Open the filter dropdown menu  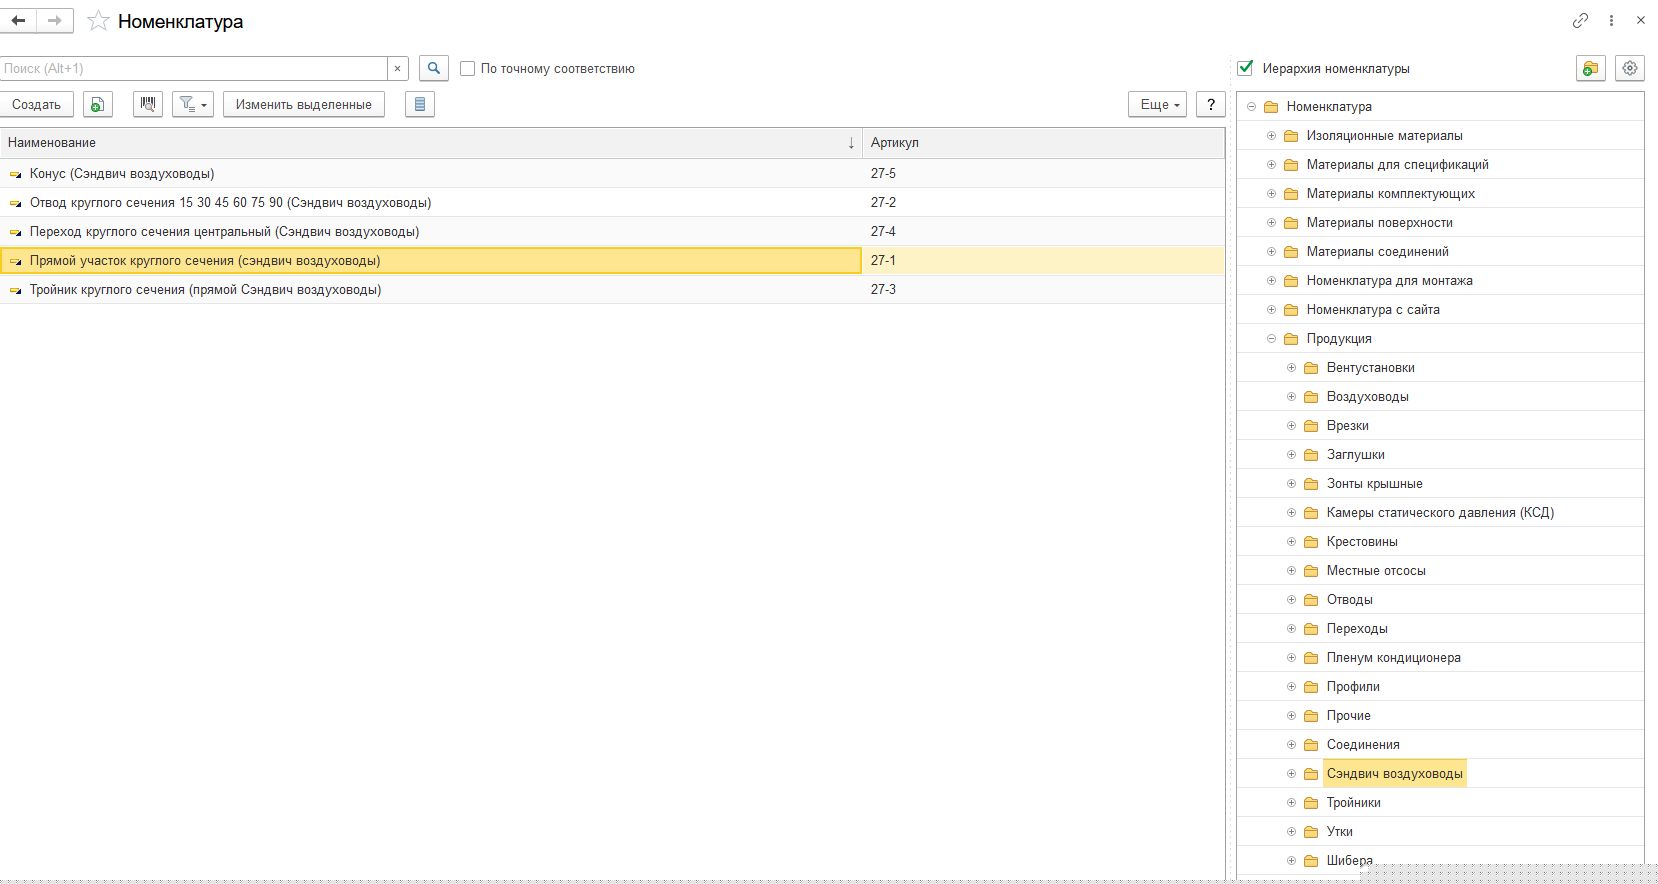[x=193, y=104]
